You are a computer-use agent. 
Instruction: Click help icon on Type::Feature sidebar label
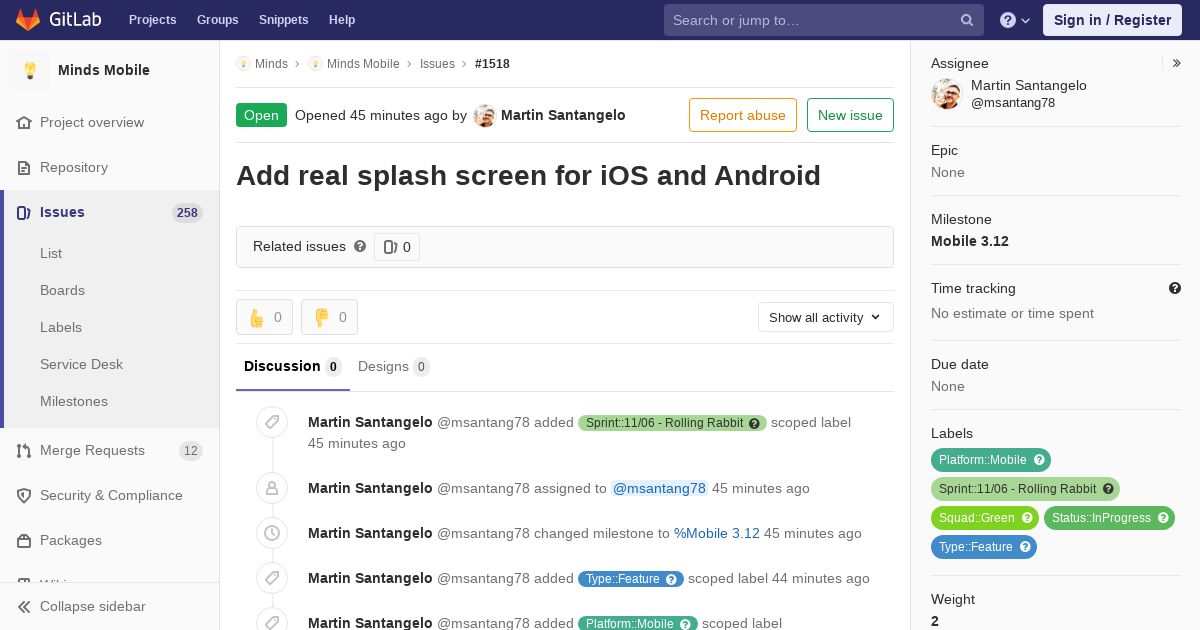pyautogui.click(x=1025, y=547)
